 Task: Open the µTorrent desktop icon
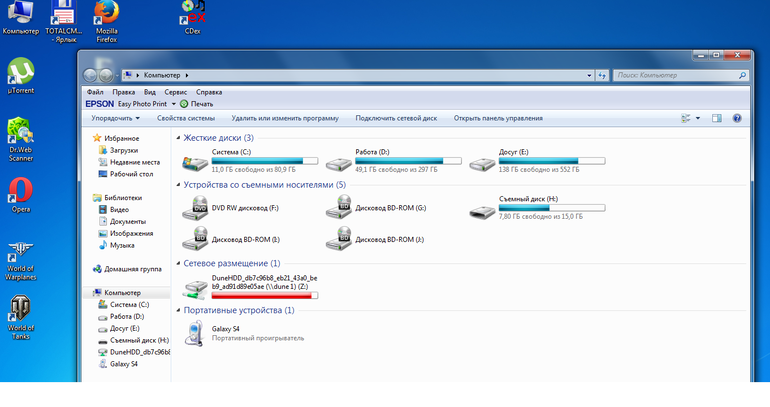tap(21, 76)
